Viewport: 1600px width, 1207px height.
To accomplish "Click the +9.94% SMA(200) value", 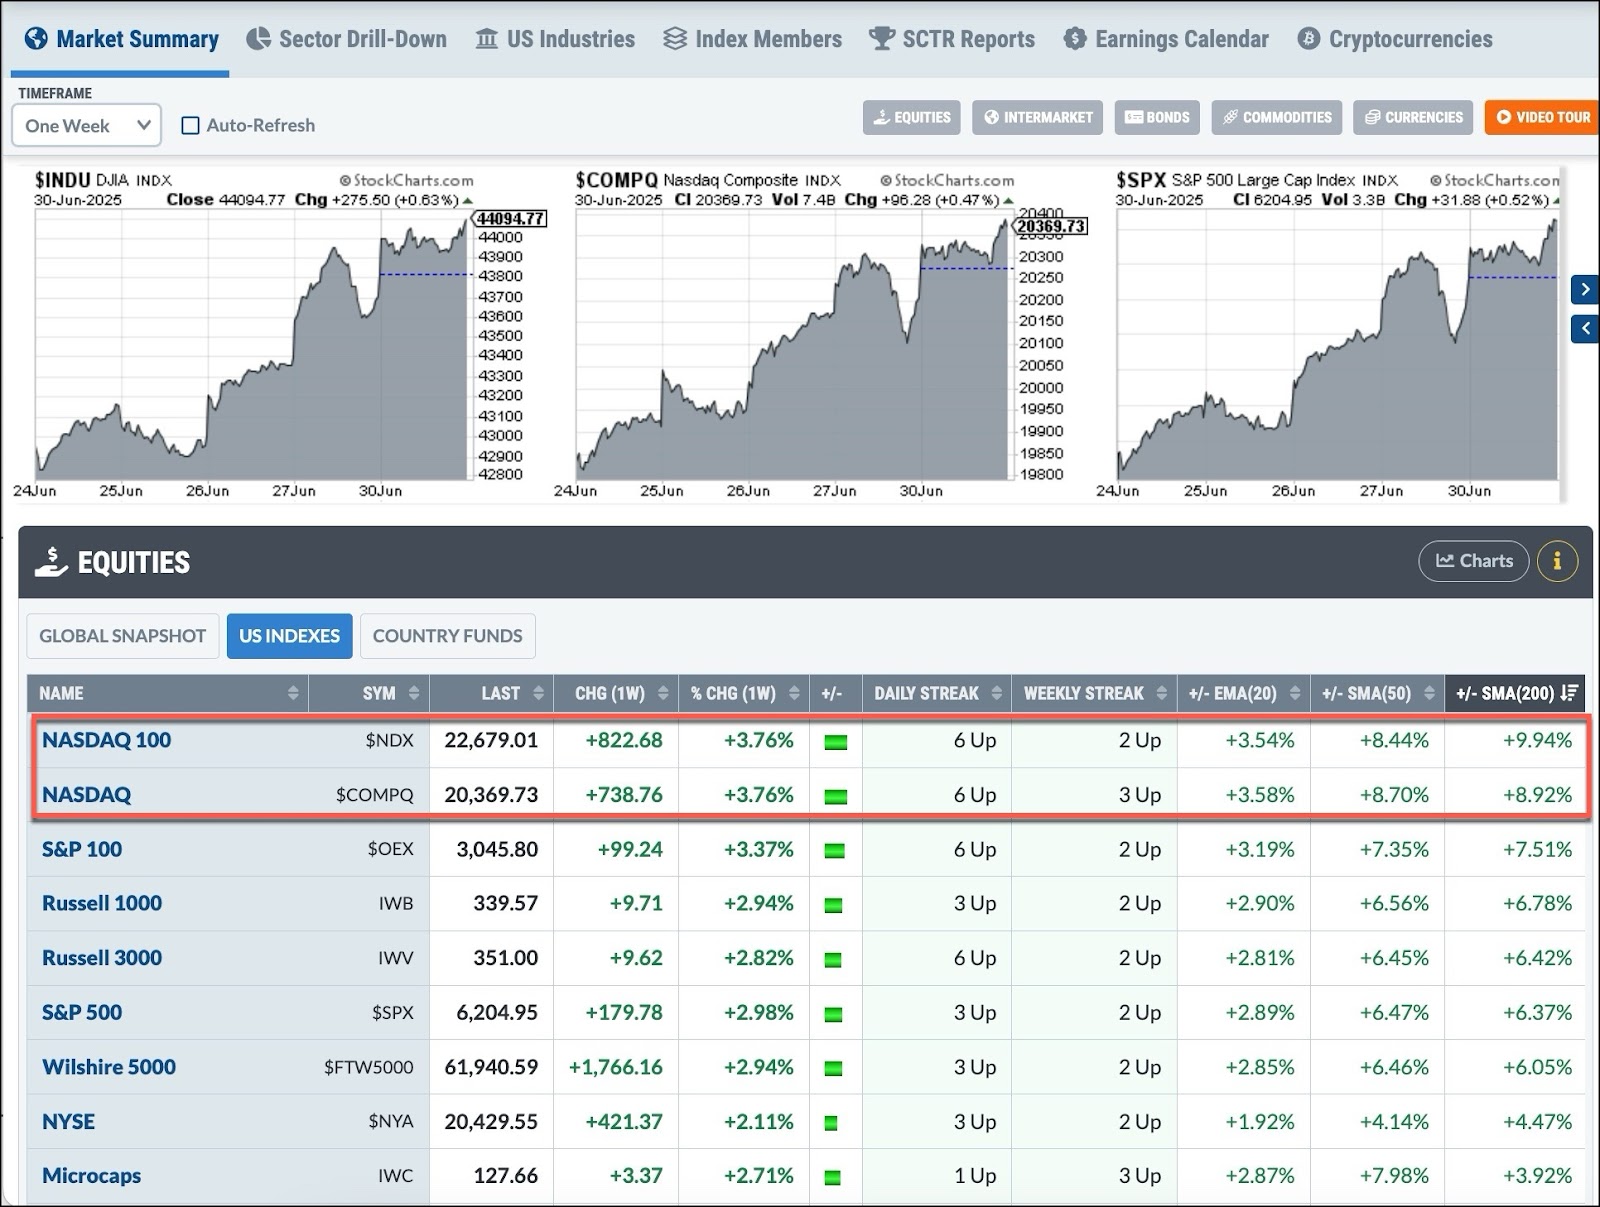I will (1537, 740).
